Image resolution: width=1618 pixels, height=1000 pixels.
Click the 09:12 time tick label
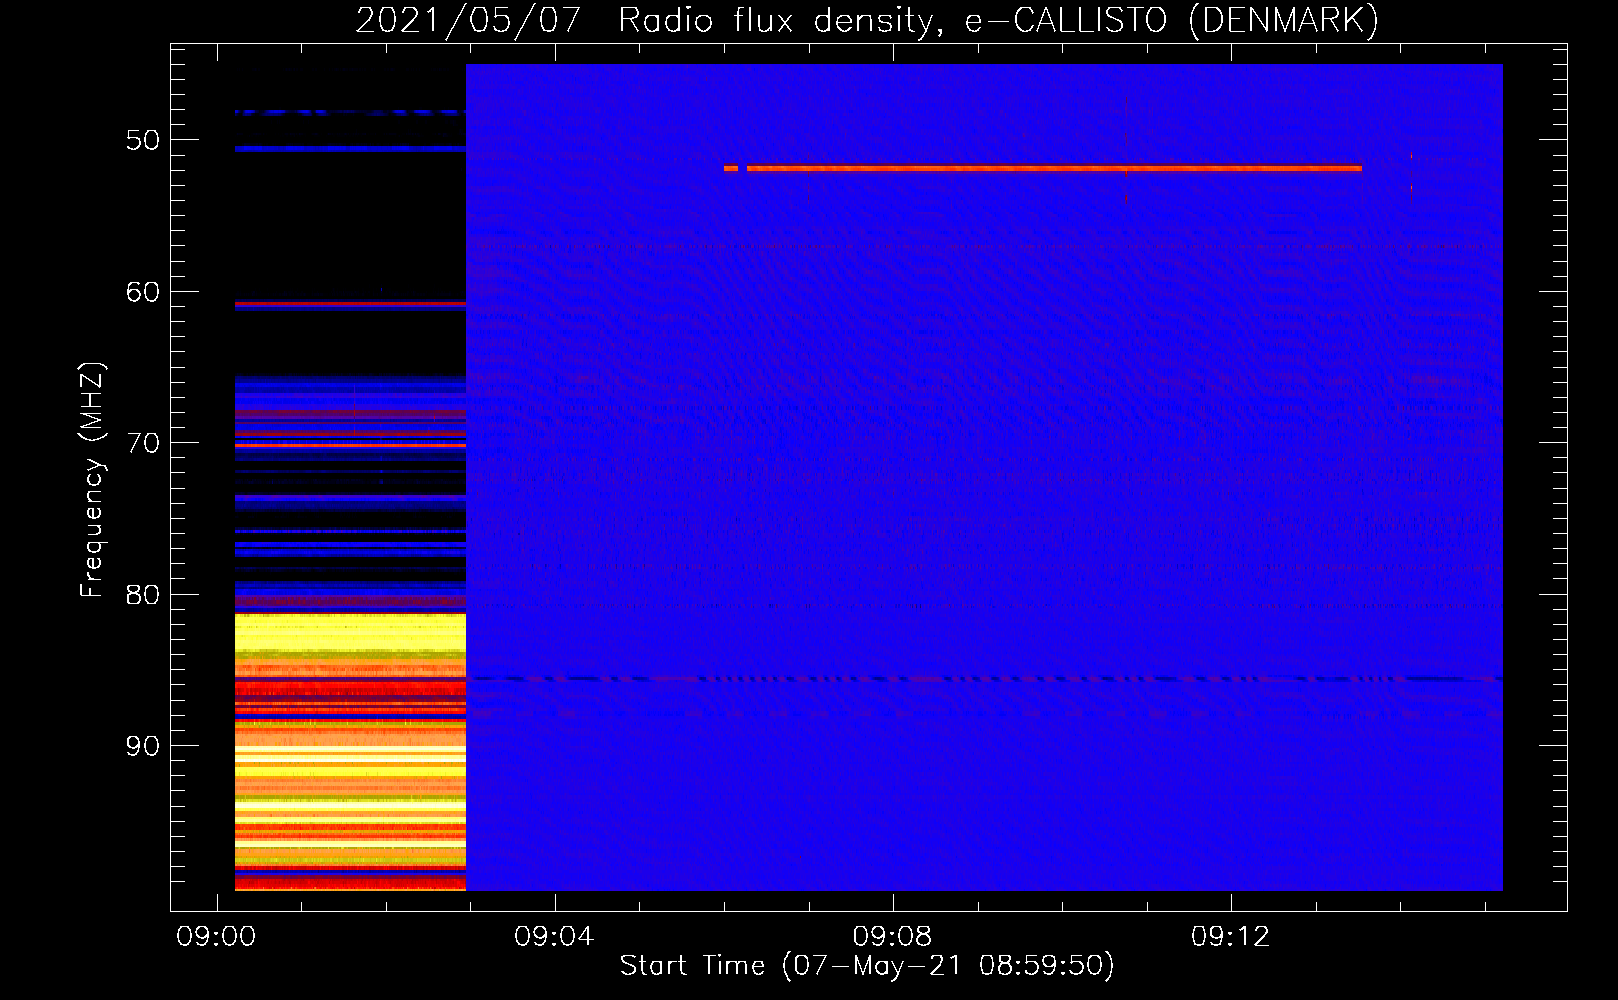pos(1230,937)
